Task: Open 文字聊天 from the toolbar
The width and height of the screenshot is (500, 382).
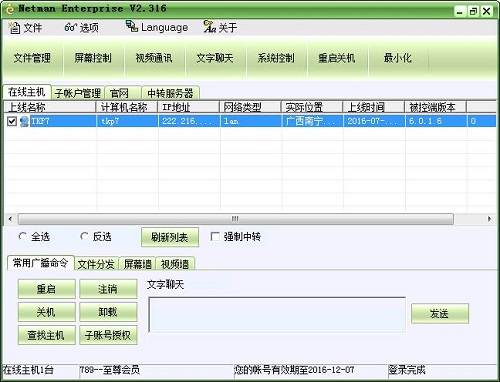Action: [x=215, y=58]
